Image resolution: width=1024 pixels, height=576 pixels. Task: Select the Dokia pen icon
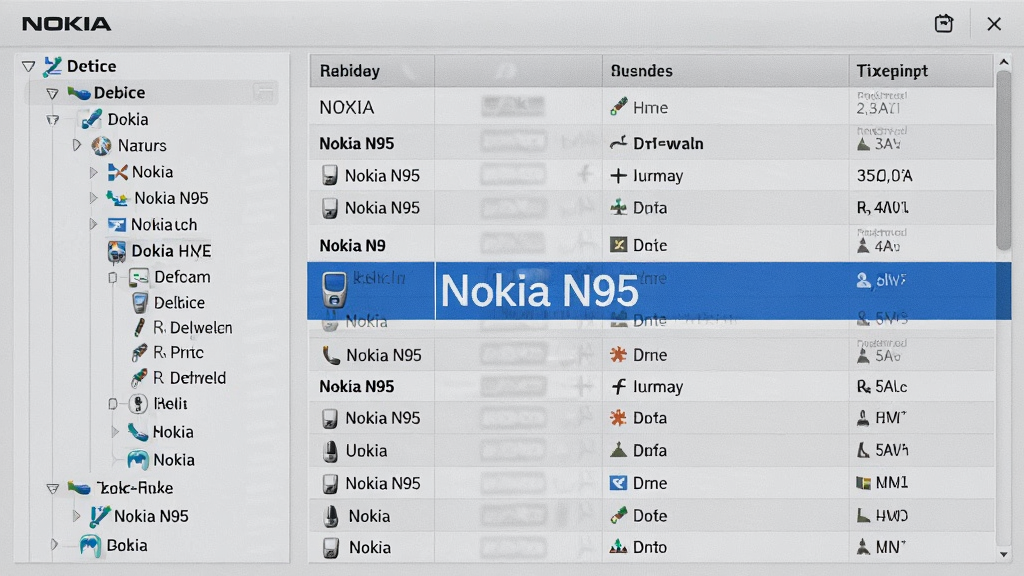tap(91, 120)
